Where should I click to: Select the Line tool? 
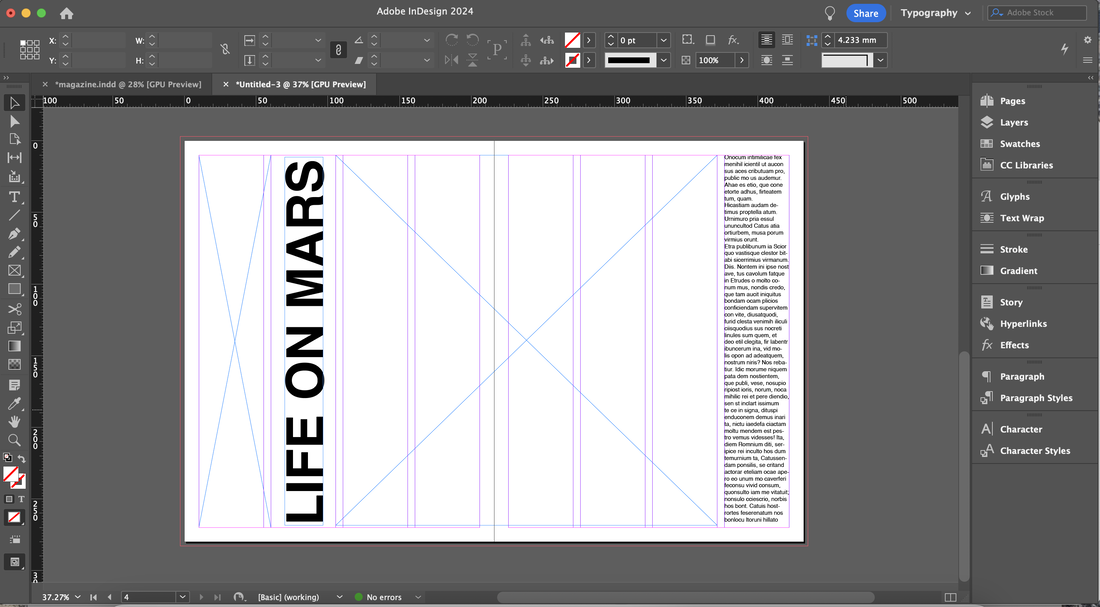click(14, 215)
